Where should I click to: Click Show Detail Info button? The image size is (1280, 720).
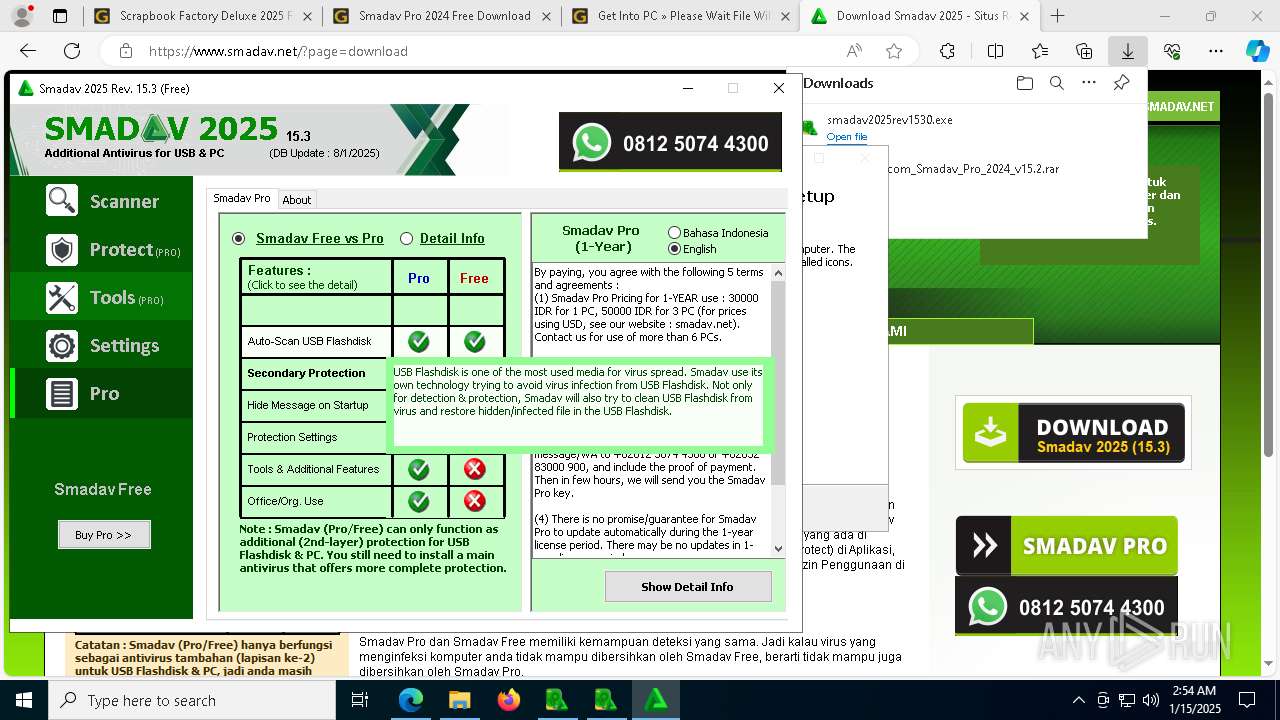point(688,587)
